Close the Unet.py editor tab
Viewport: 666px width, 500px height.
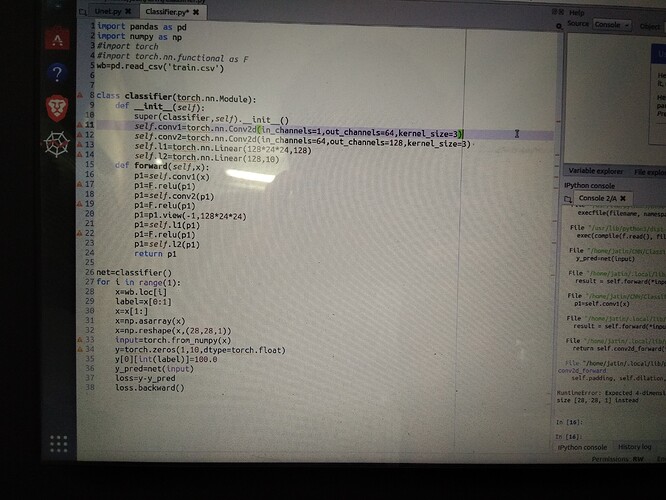[x=129, y=10]
